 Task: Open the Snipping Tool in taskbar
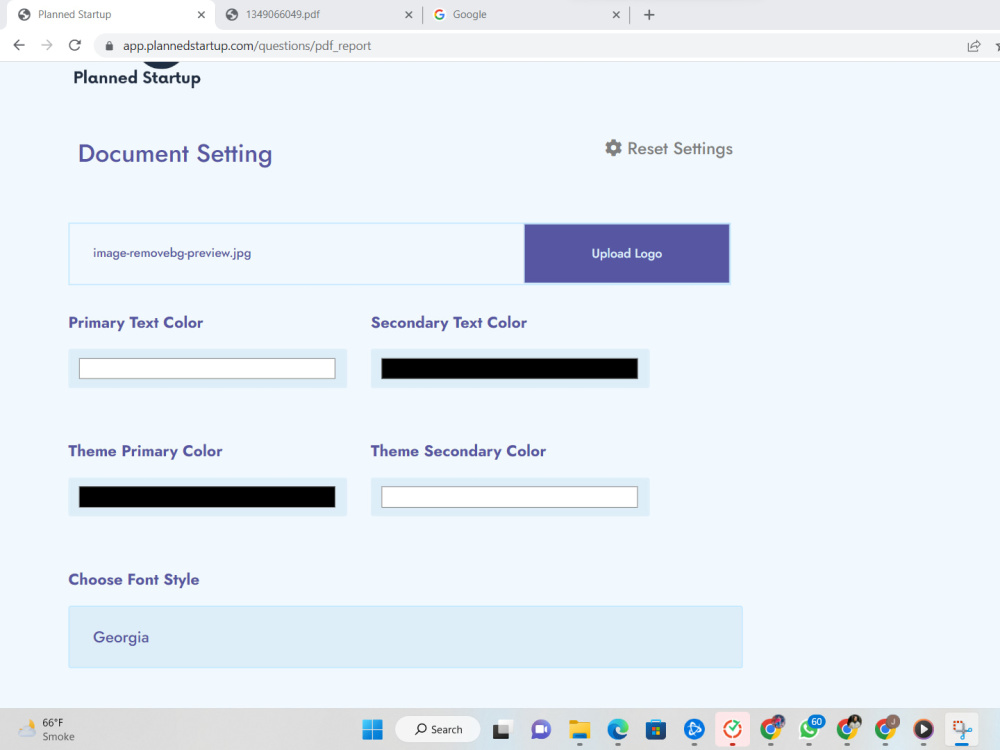pyautogui.click(x=962, y=729)
